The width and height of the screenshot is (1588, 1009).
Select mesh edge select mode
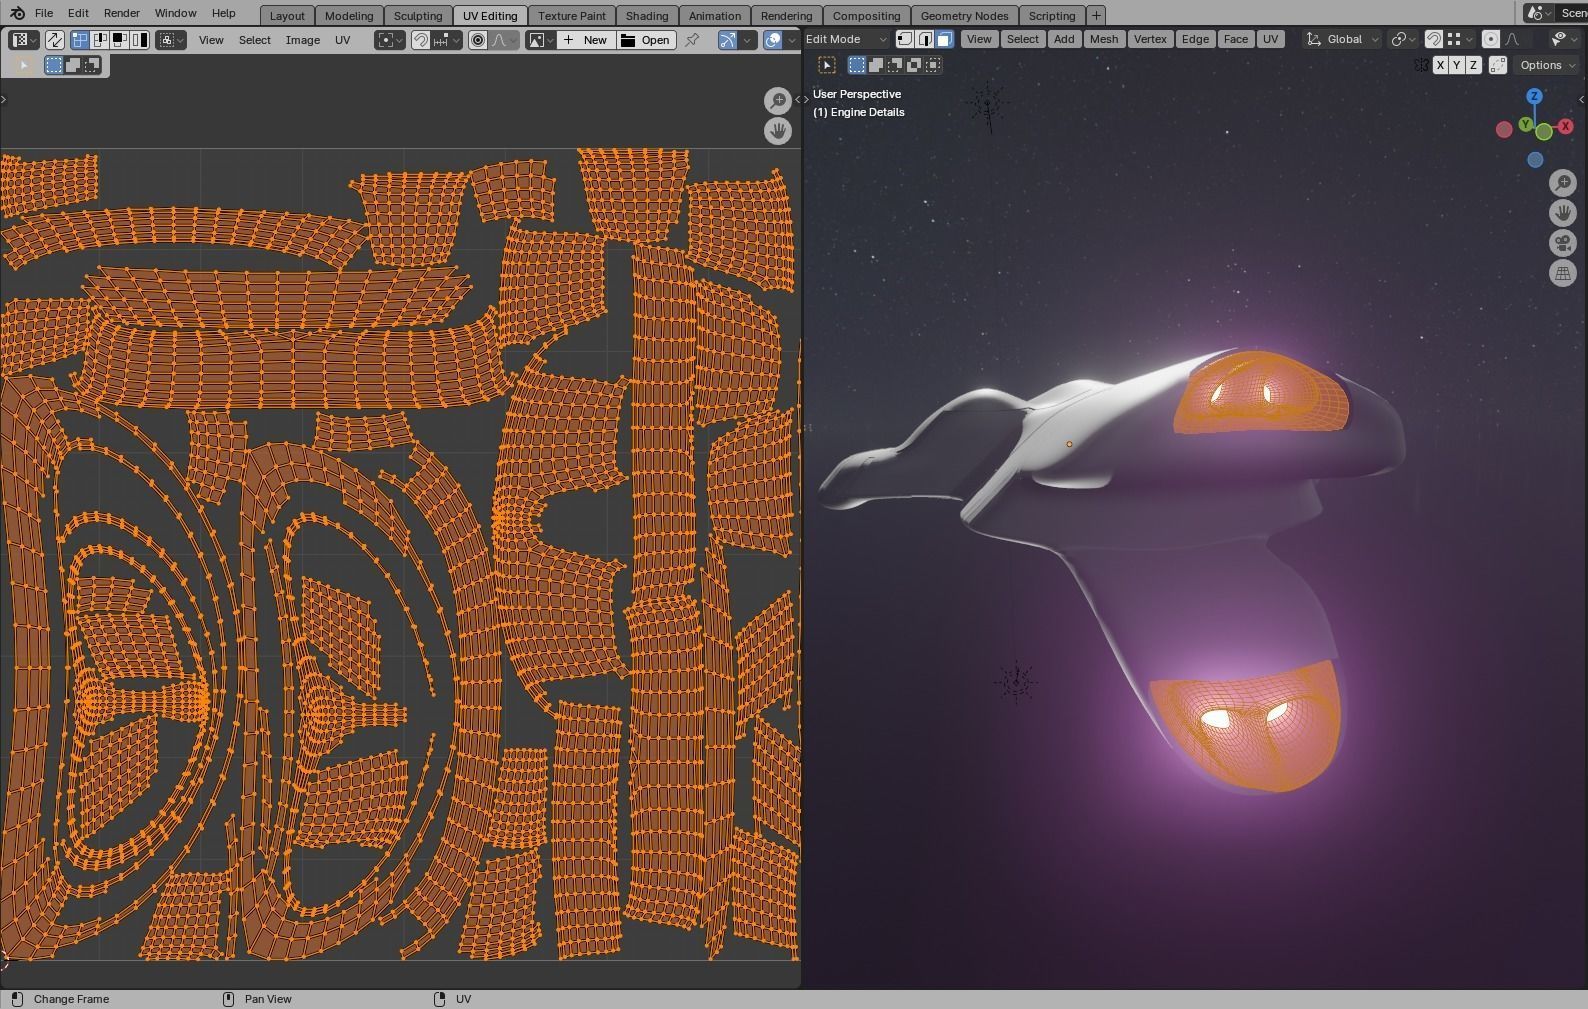point(925,39)
